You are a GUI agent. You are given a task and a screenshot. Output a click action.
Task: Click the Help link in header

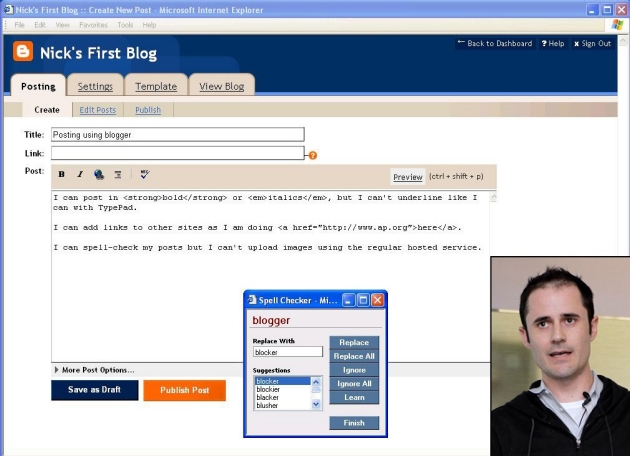point(553,43)
